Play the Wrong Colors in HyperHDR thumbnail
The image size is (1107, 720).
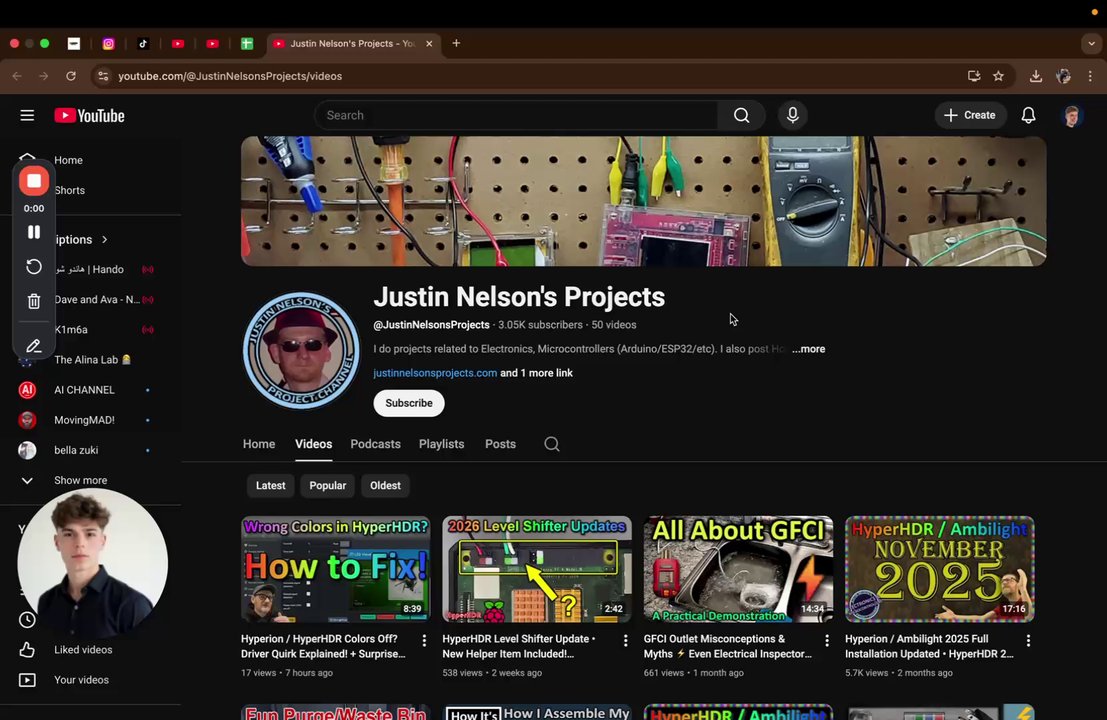click(335, 569)
